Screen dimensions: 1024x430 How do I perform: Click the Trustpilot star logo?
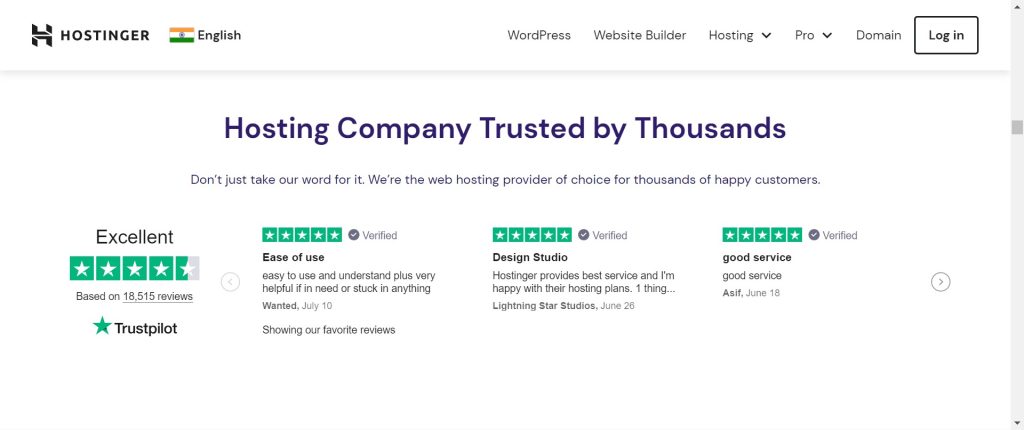tap(102, 326)
